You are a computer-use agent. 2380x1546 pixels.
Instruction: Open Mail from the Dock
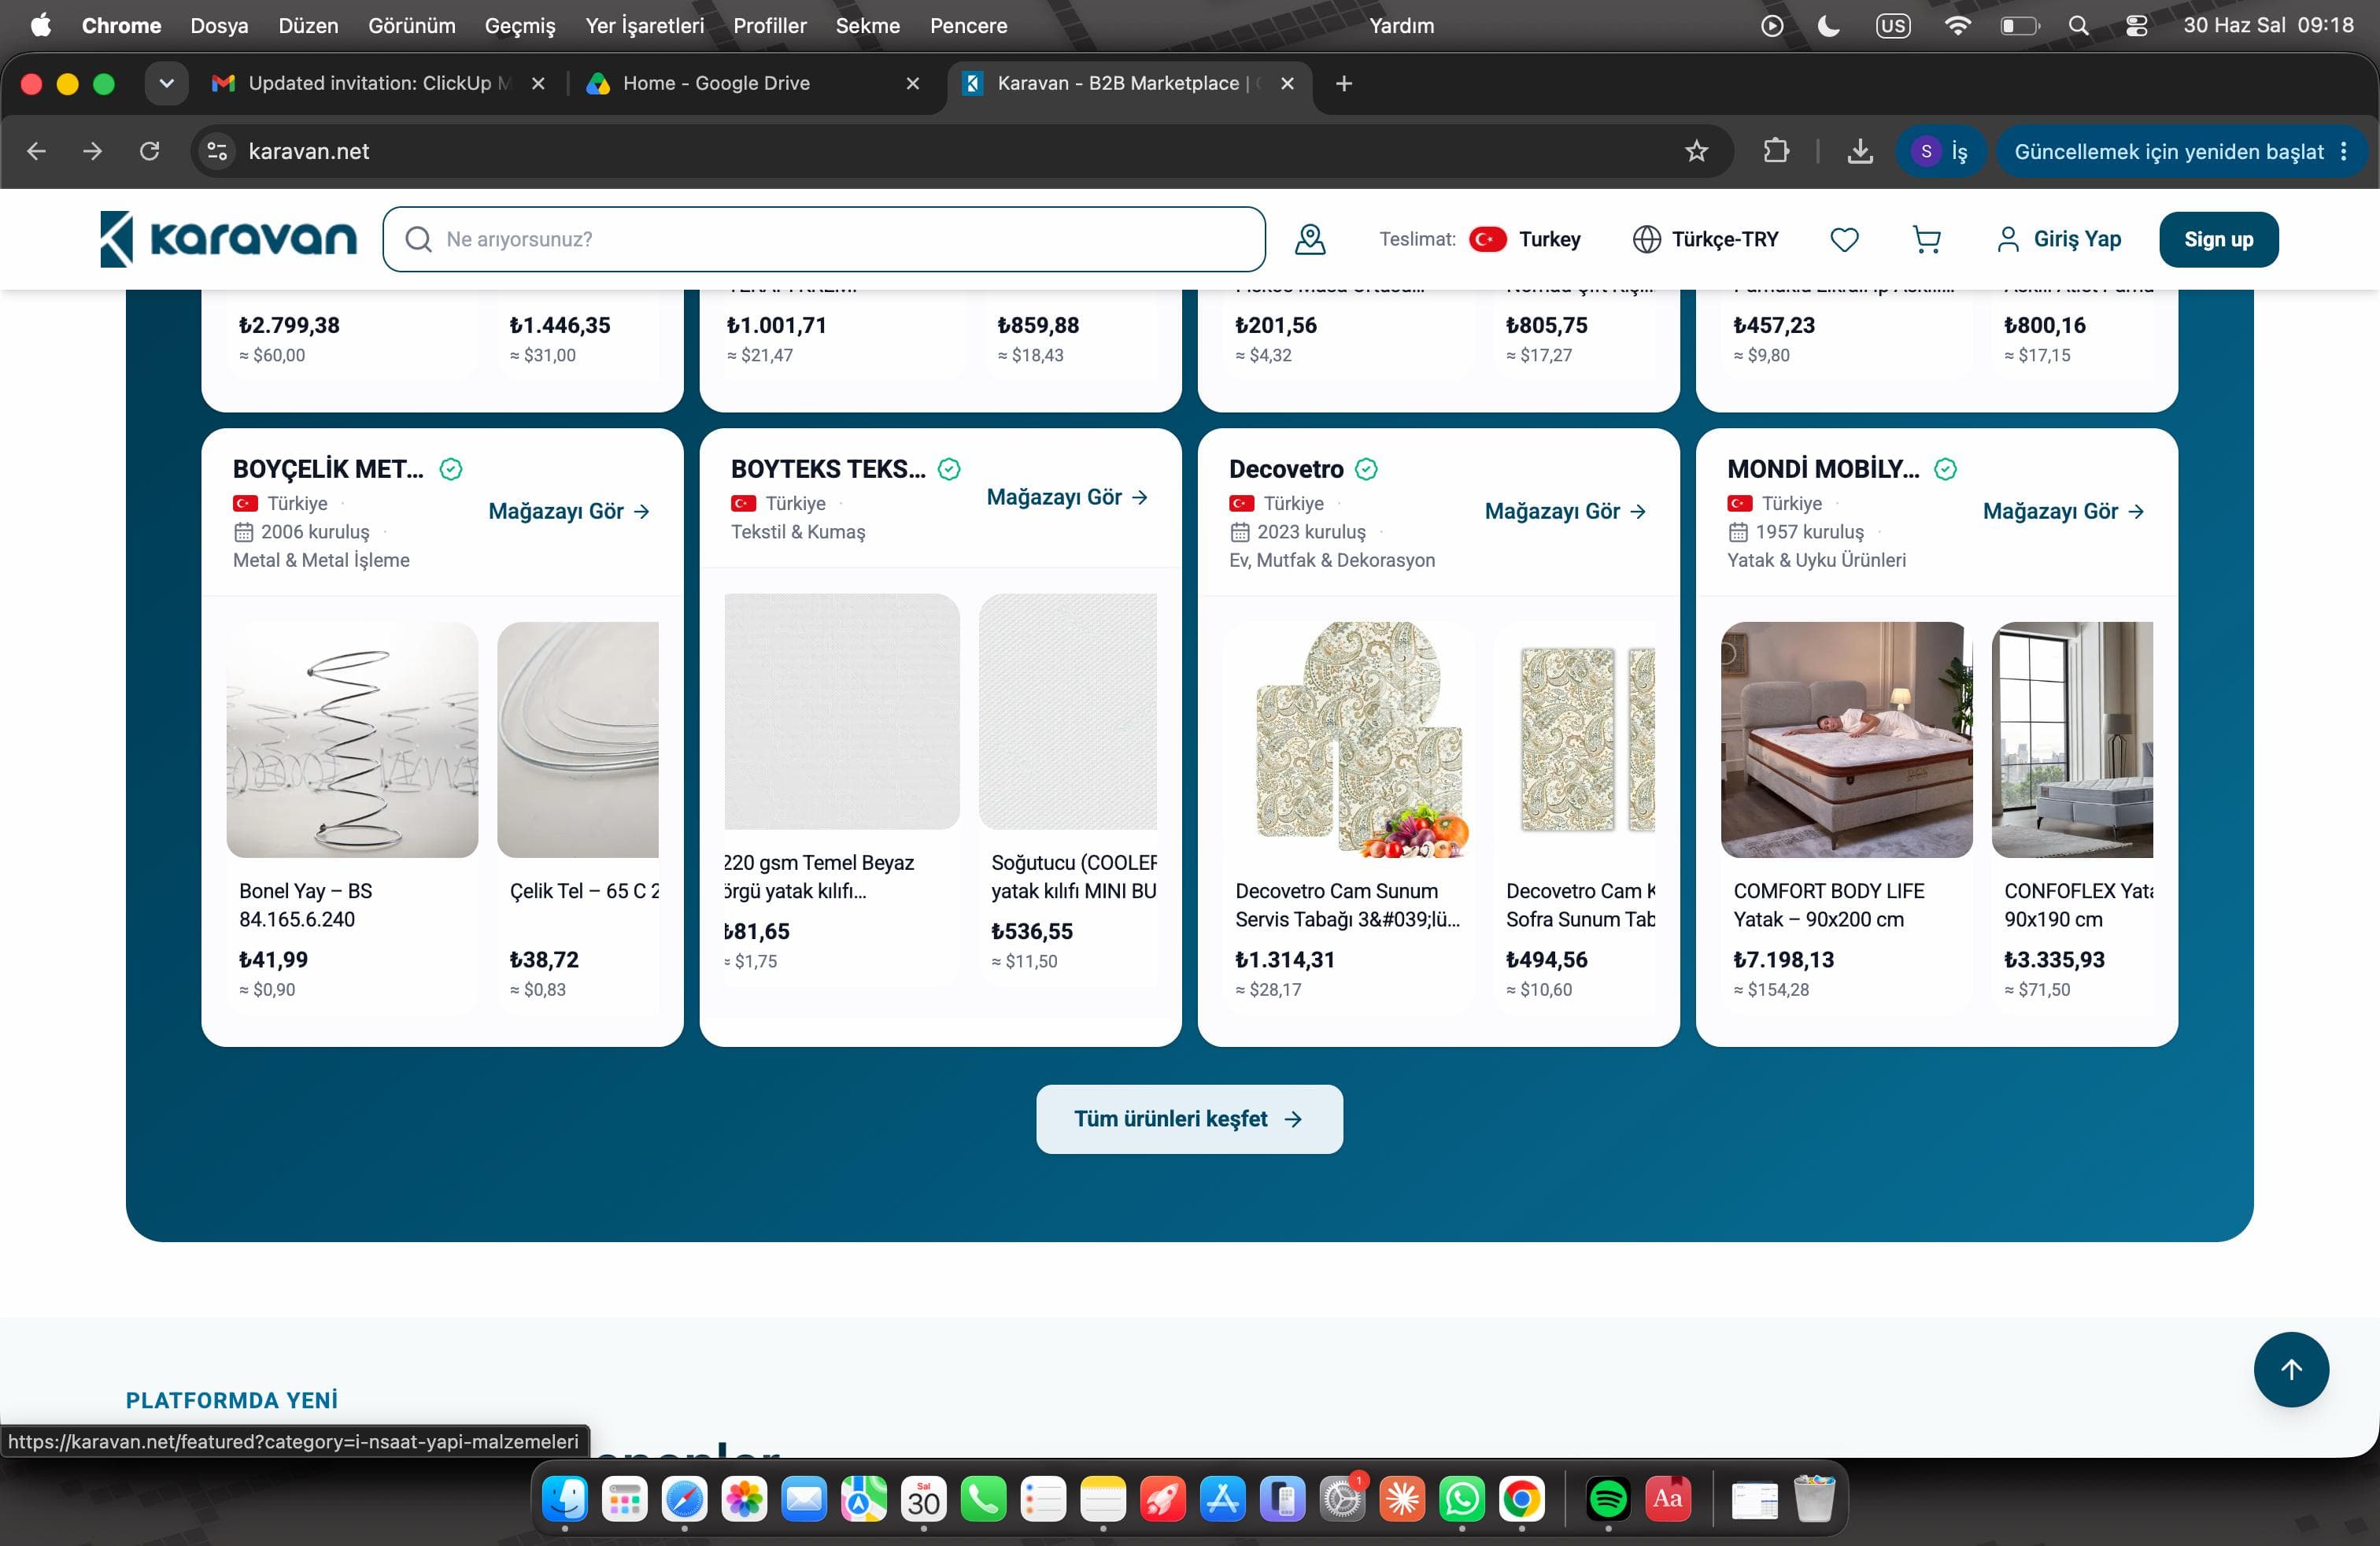[804, 1499]
